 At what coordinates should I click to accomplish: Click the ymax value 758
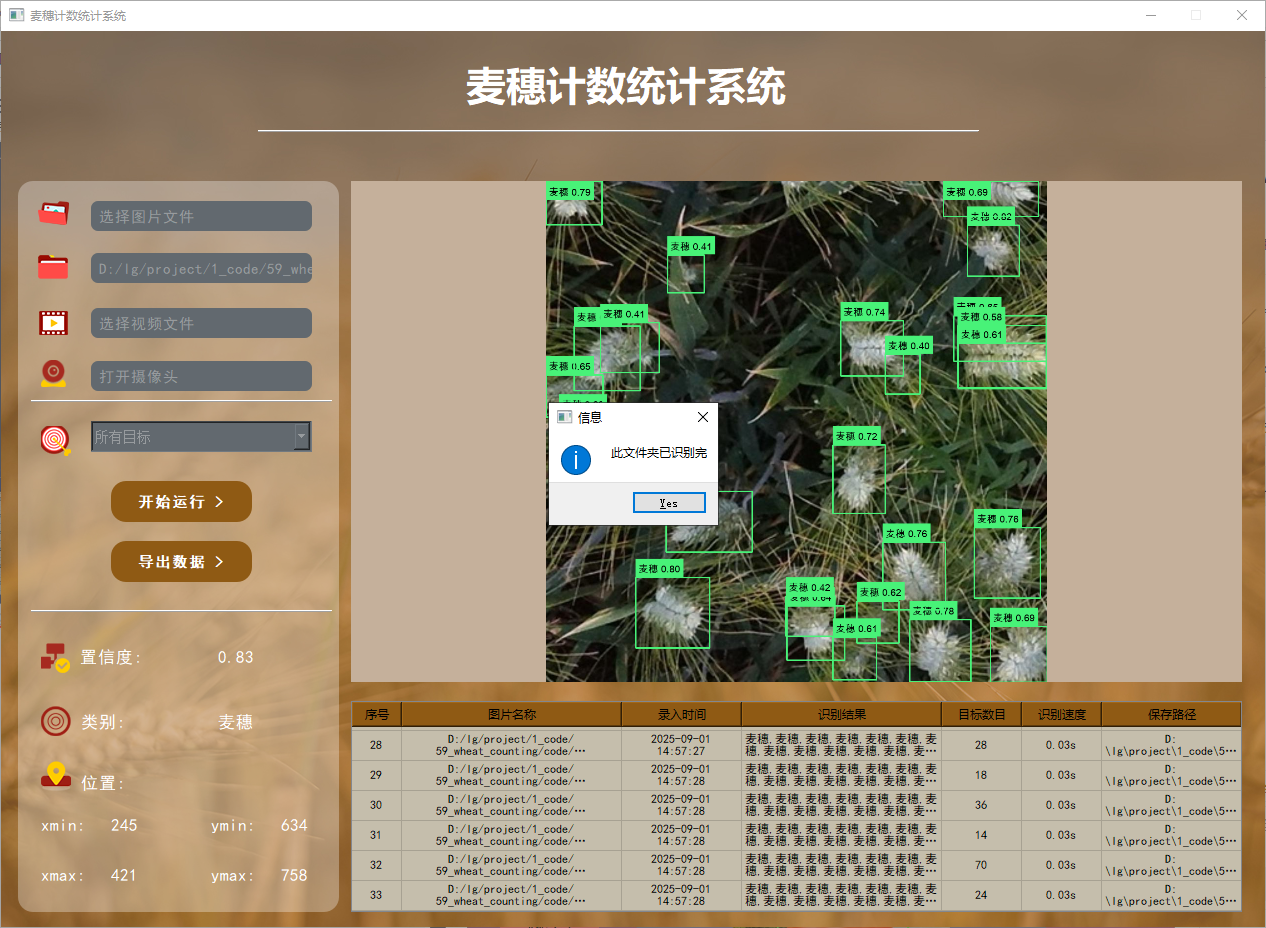point(293,875)
